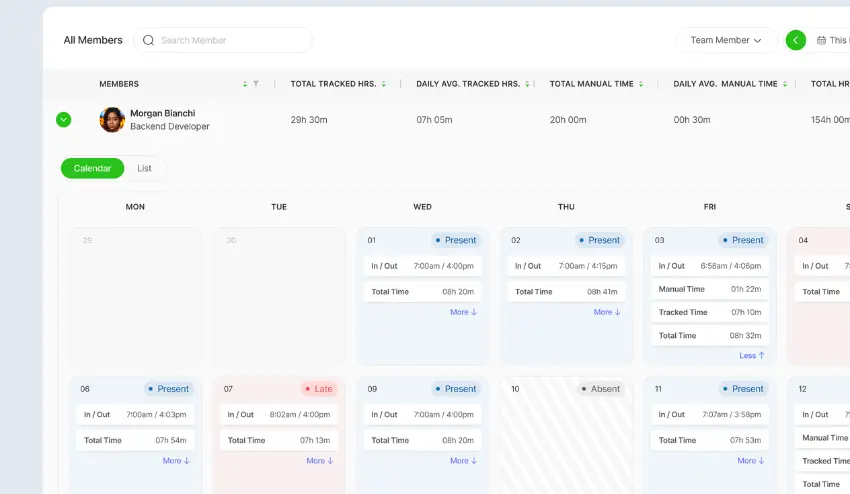
Task: Click day 09 Total Time 08h 20m row
Action: [x=422, y=440]
